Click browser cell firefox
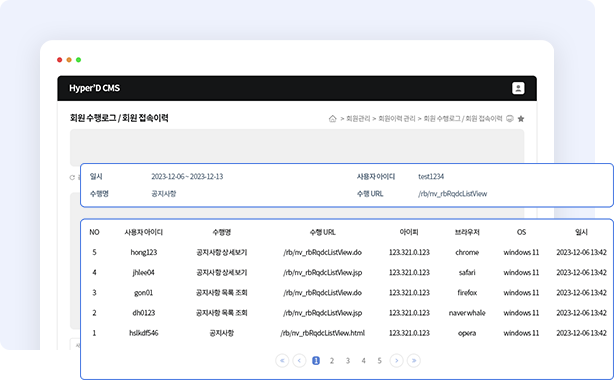614x380 pixels. 467,293
